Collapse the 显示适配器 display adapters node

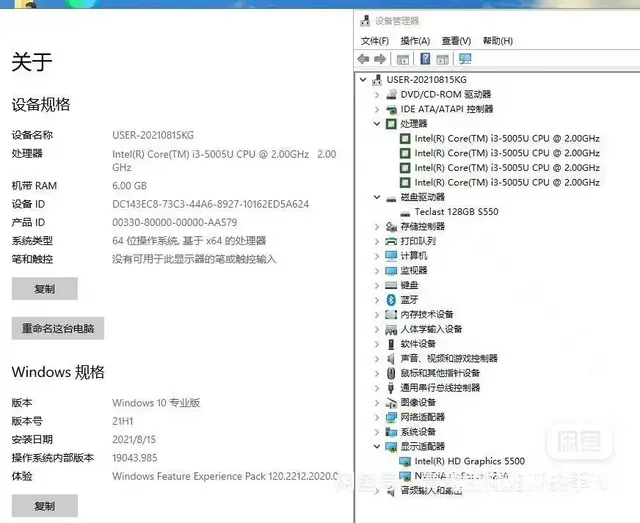point(377,447)
